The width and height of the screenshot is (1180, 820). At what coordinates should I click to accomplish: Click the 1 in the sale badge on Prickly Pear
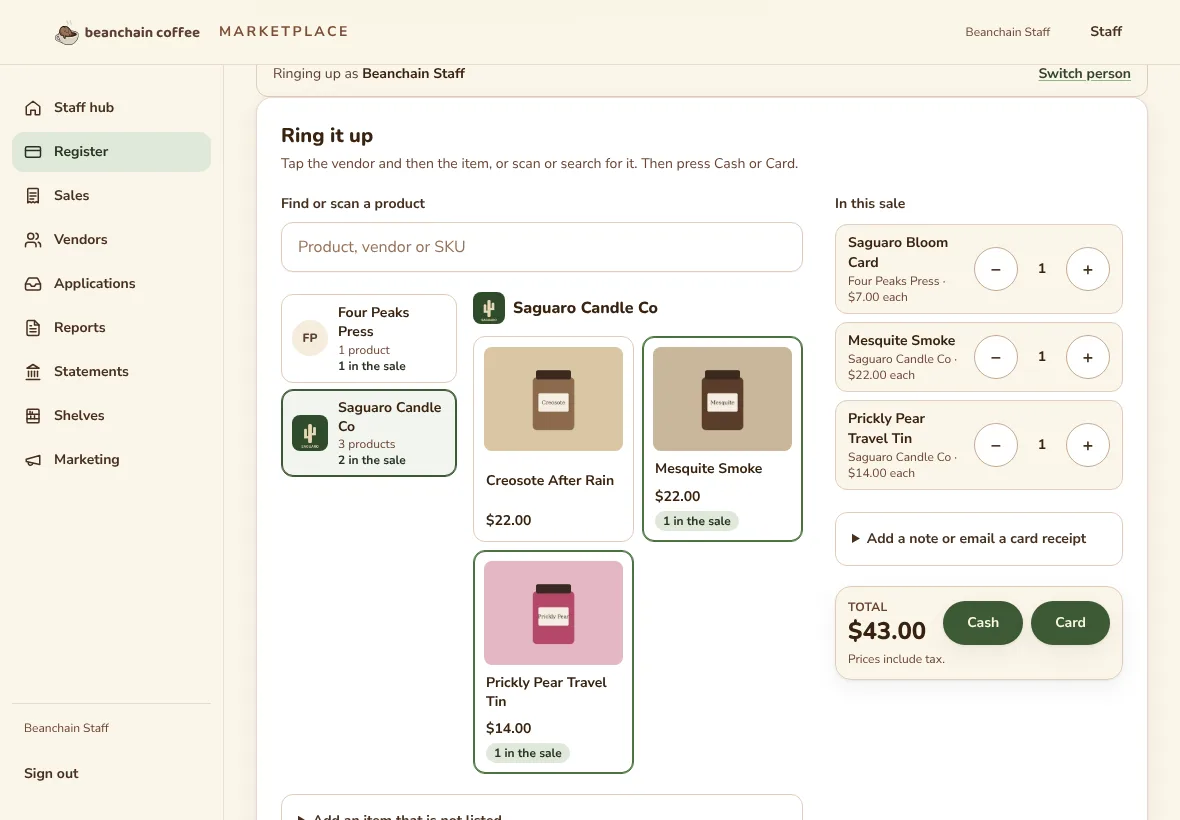[528, 753]
